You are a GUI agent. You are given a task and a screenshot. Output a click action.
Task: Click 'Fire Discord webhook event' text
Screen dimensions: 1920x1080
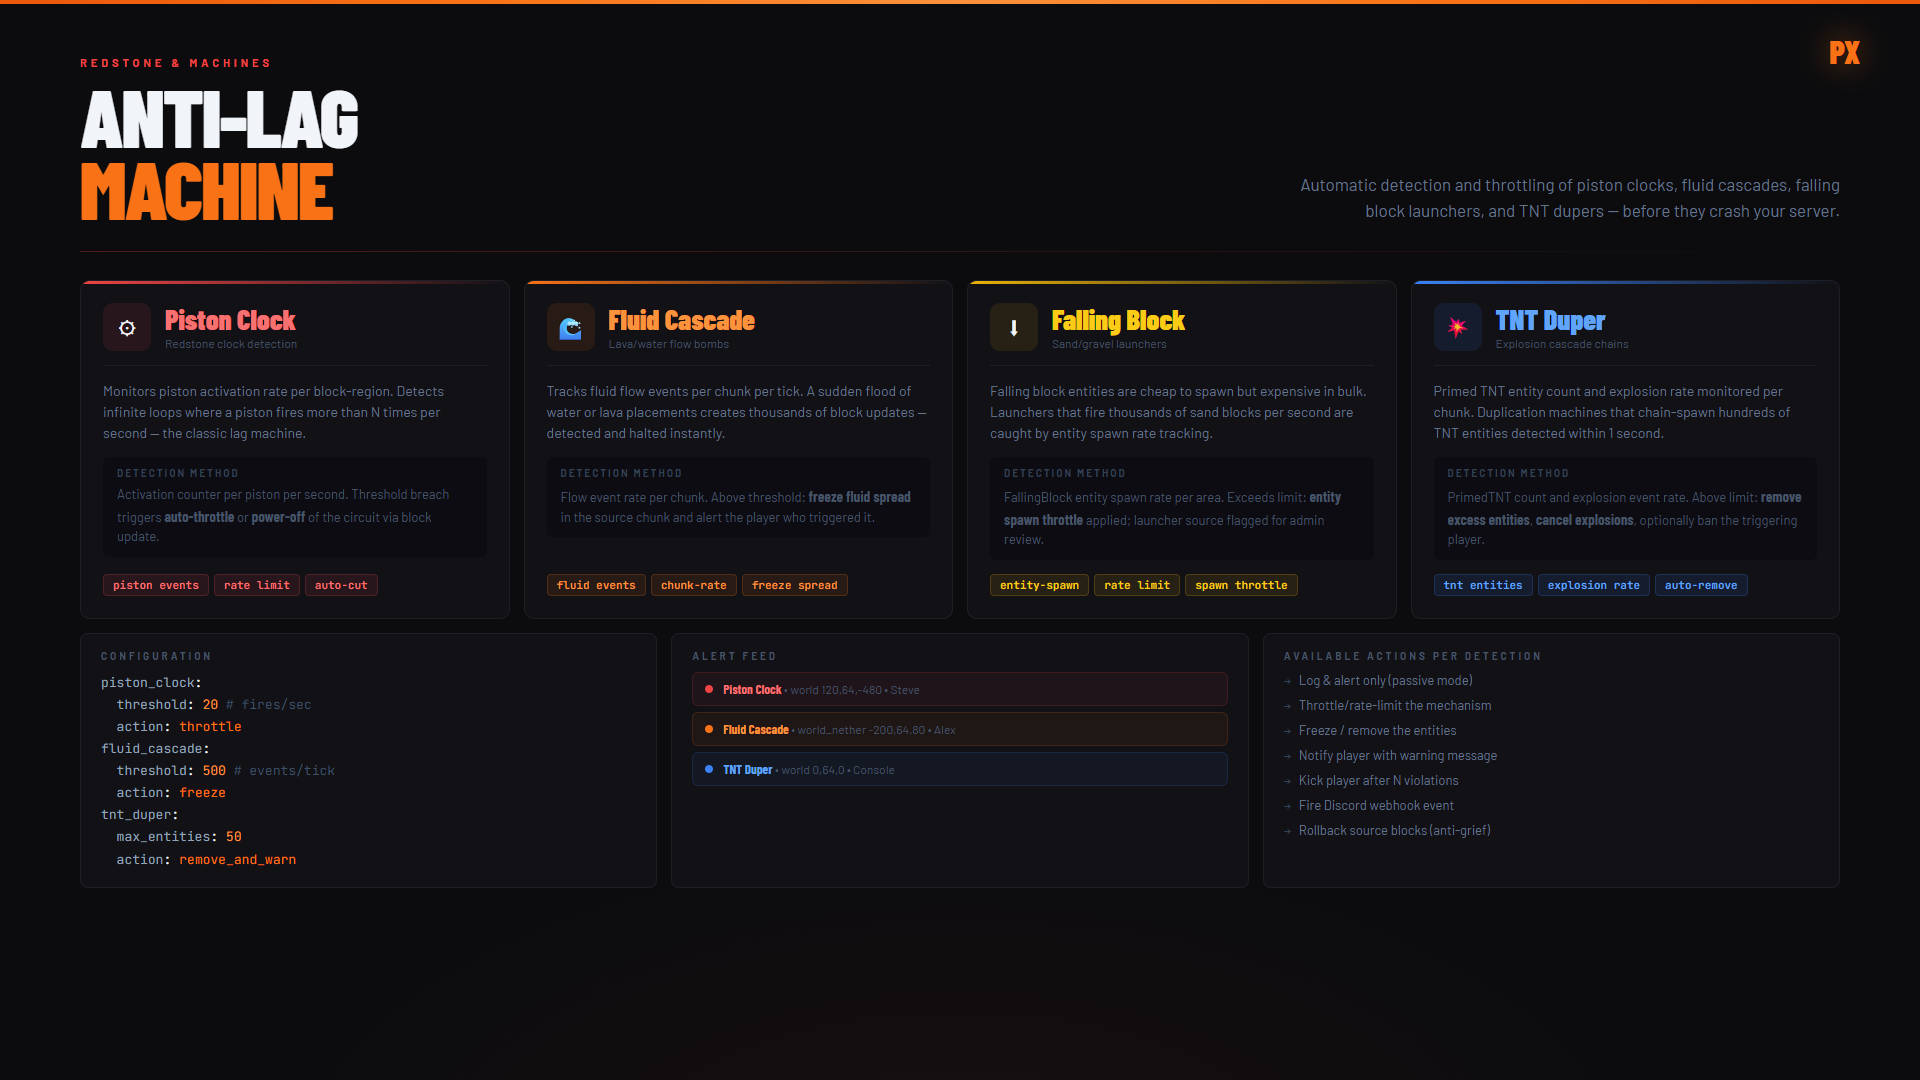[1376, 806]
